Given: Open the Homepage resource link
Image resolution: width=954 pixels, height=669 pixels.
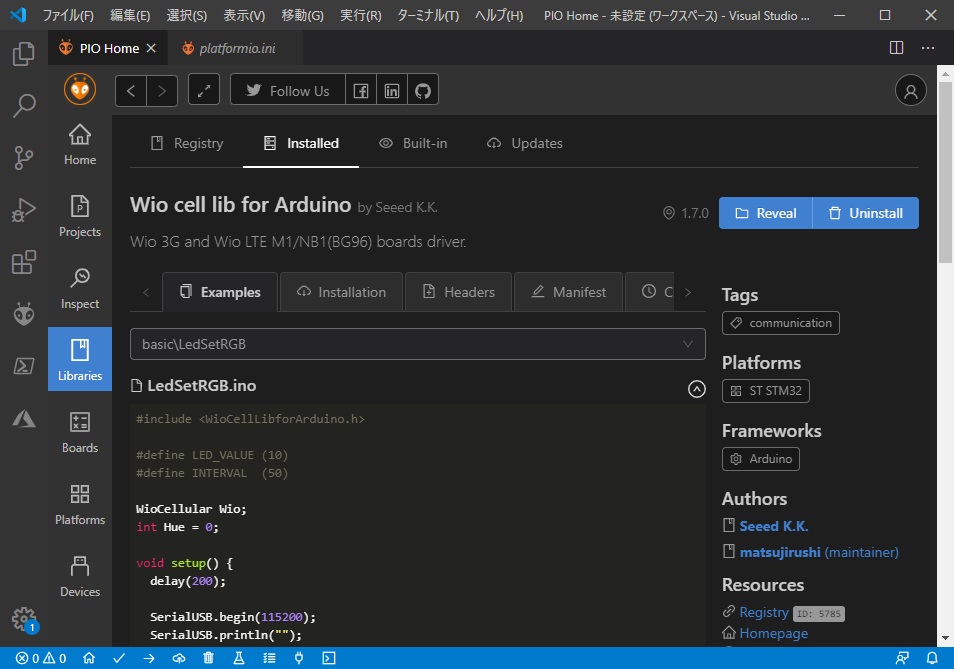Looking at the screenshot, I should point(773,633).
